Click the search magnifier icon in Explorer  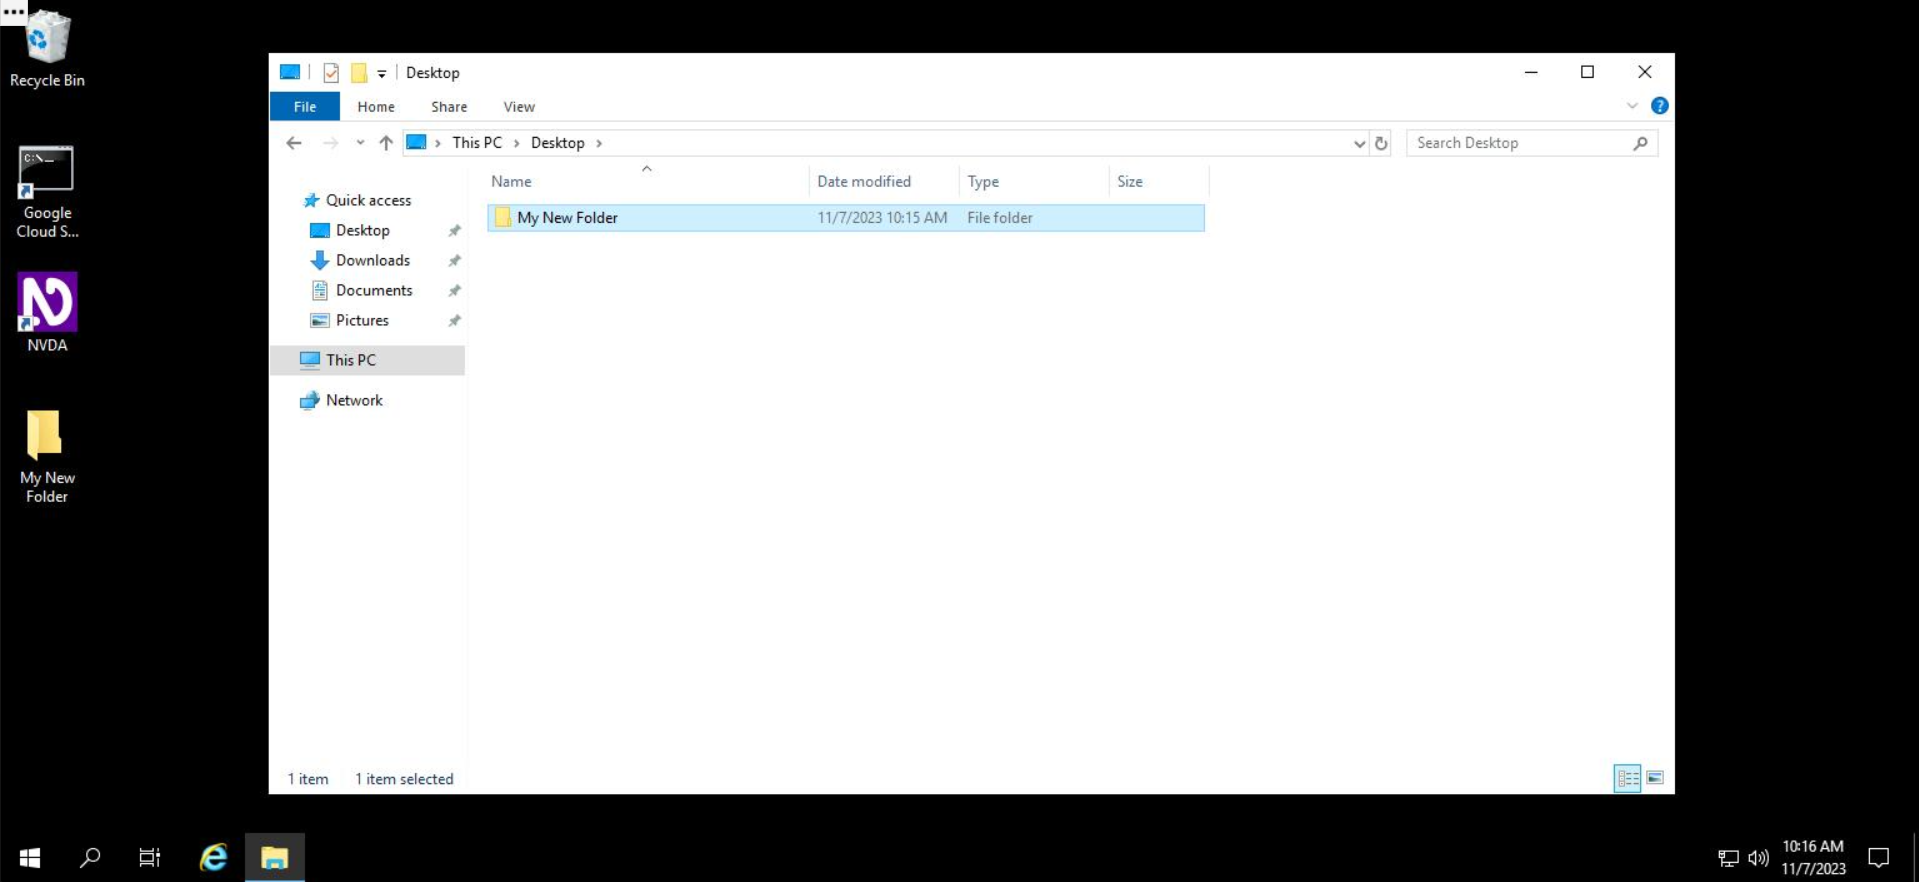(1641, 143)
